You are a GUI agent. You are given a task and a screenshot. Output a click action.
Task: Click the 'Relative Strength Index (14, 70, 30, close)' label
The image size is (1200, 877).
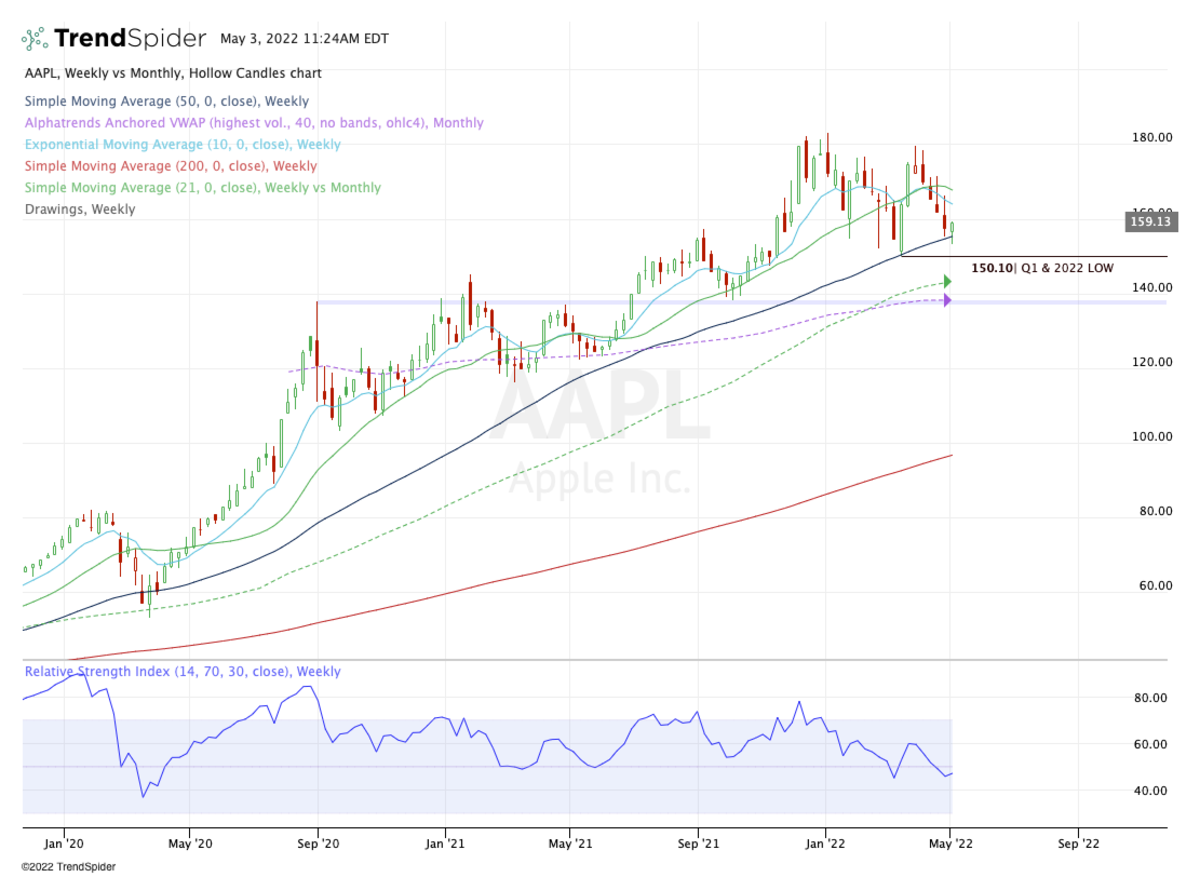coord(183,672)
